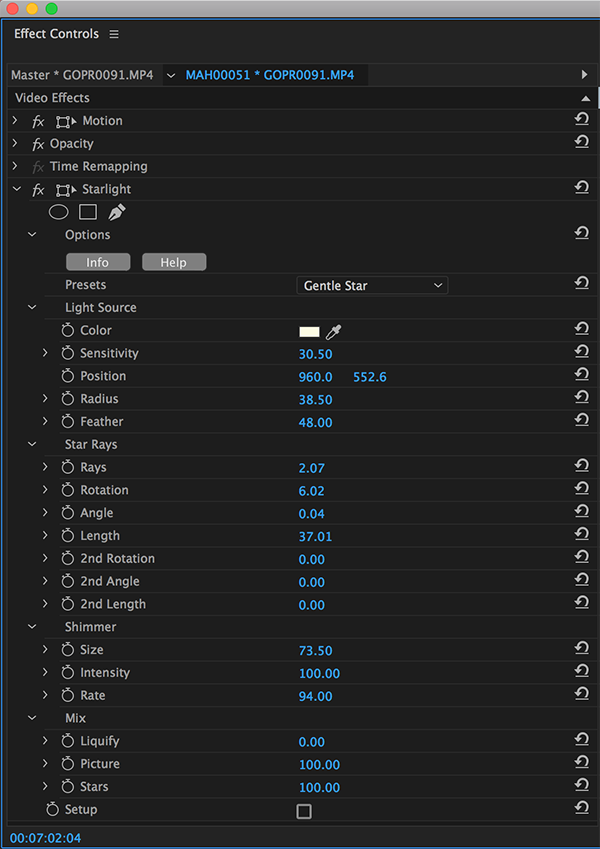Pick light source color with the eyedropper
Image resolution: width=600 pixels, height=849 pixels.
pyautogui.click(x=334, y=331)
